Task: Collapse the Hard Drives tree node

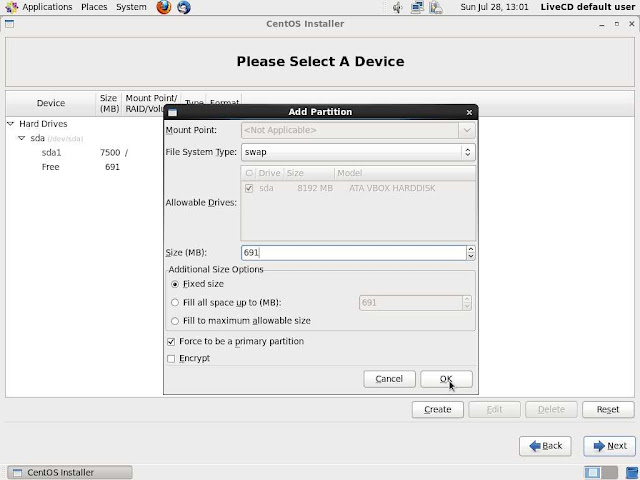Action: (11, 123)
